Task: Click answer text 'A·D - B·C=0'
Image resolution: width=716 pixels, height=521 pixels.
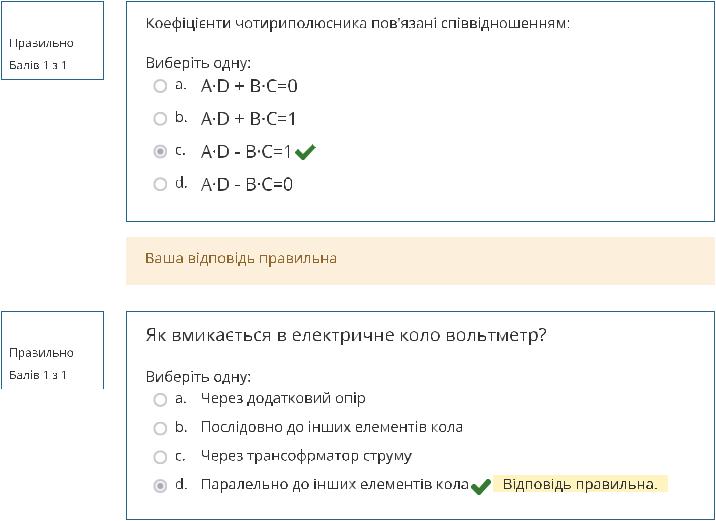Action: 247,184
